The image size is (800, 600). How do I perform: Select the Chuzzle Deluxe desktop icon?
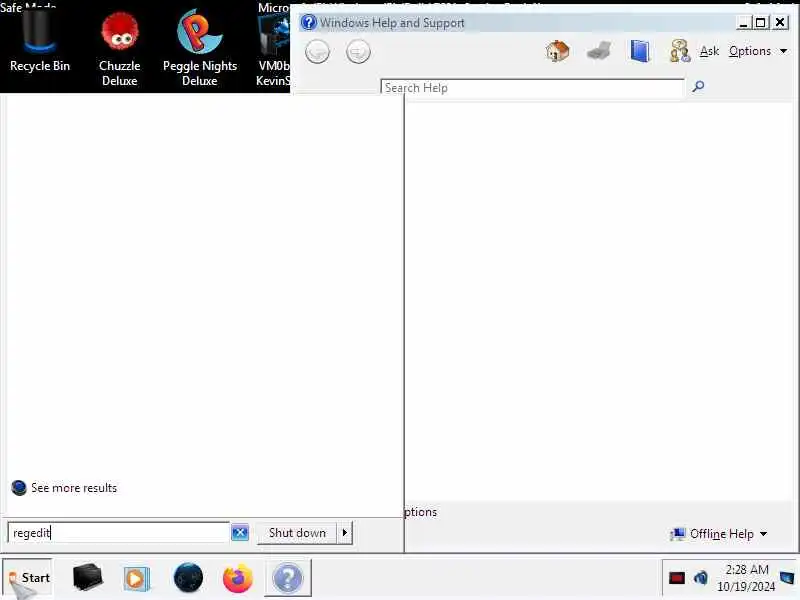pyautogui.click(x=119, y=49)
